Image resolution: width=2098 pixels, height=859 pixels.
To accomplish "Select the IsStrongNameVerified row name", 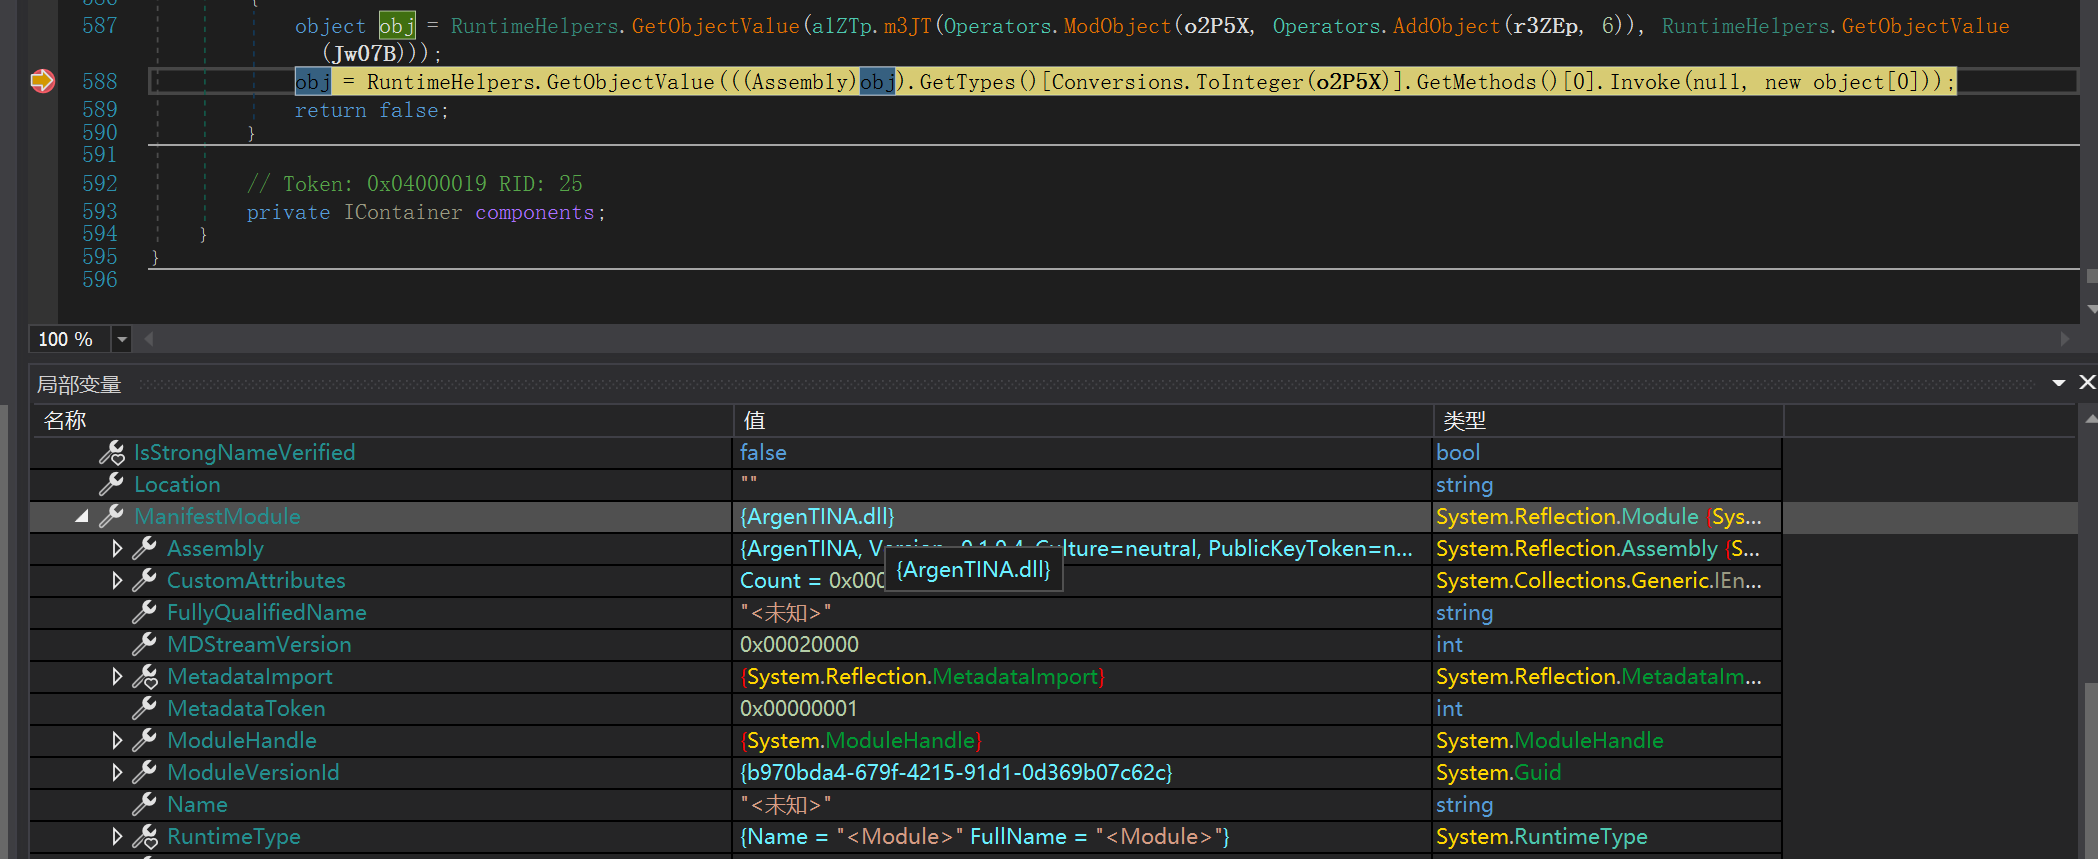I will click(245, 453).
